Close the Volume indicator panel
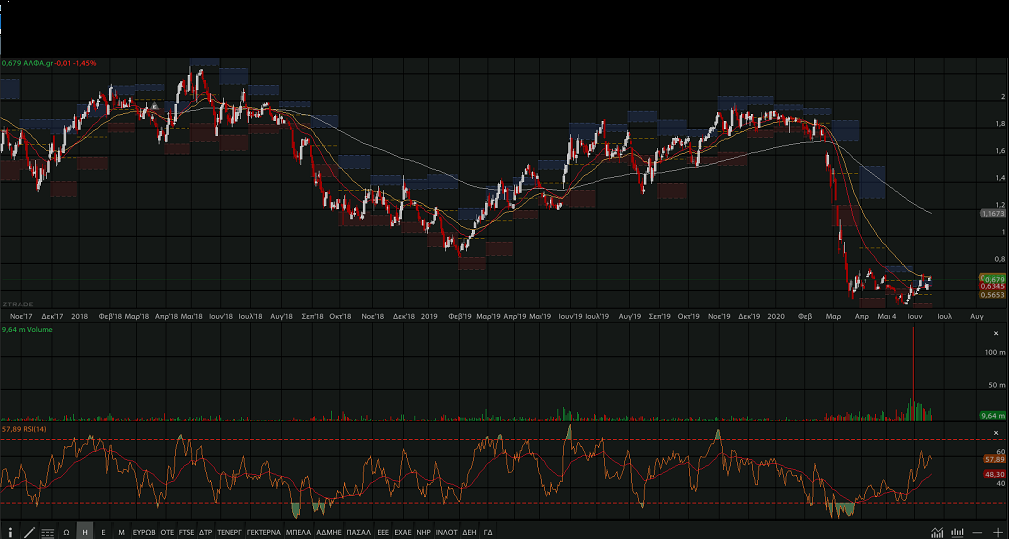The width and height of the screenshot is (1009, 539). pyautogui.click(x=995, y=332)
